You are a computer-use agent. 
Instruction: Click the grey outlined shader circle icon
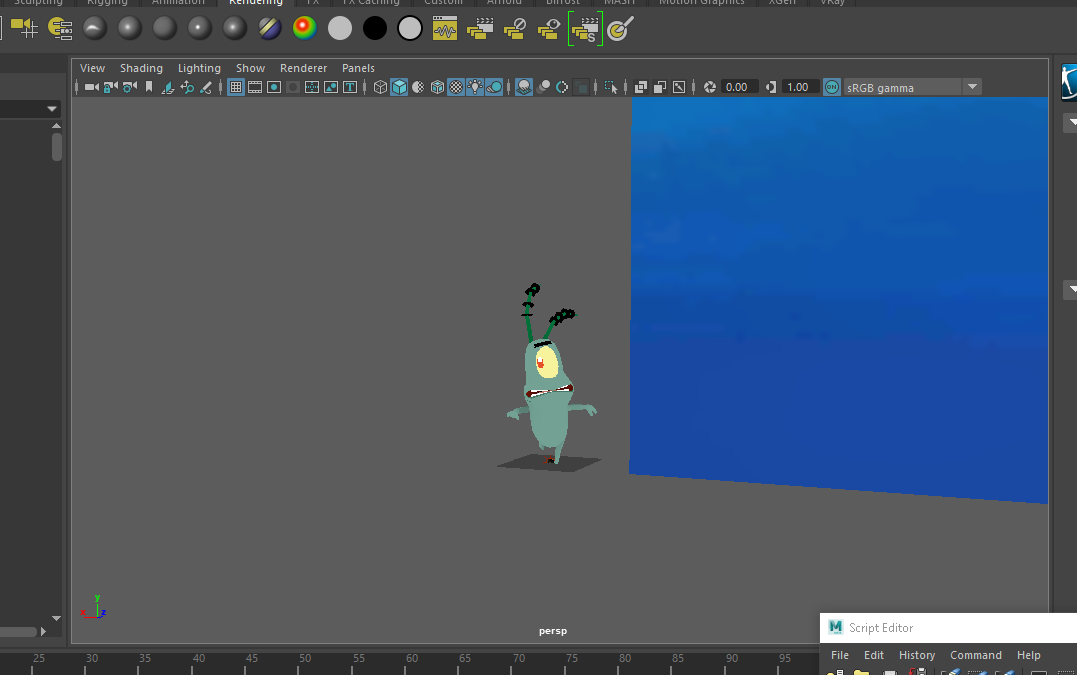410,28
